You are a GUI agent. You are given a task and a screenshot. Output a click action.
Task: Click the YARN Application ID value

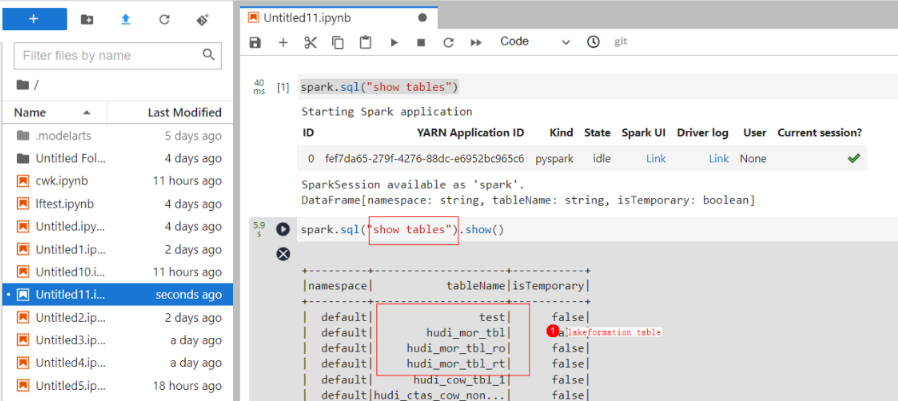pos(424,159)
